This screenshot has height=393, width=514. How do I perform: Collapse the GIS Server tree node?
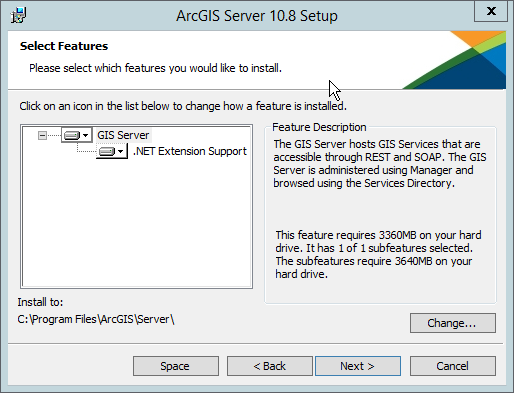click(x=42, y=135)
